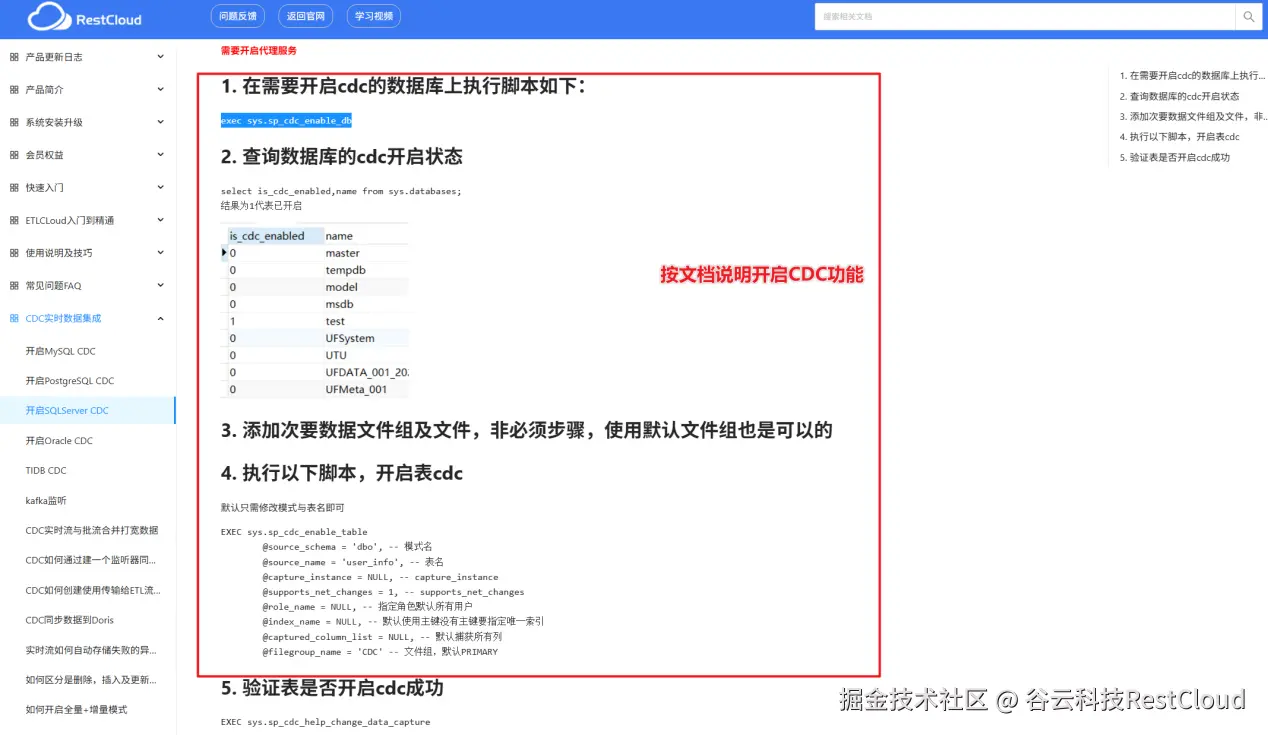Viewport: 1268px width, 735px height.
Task: Click the grid icon beside 产品简介
Action: [14, 90]
